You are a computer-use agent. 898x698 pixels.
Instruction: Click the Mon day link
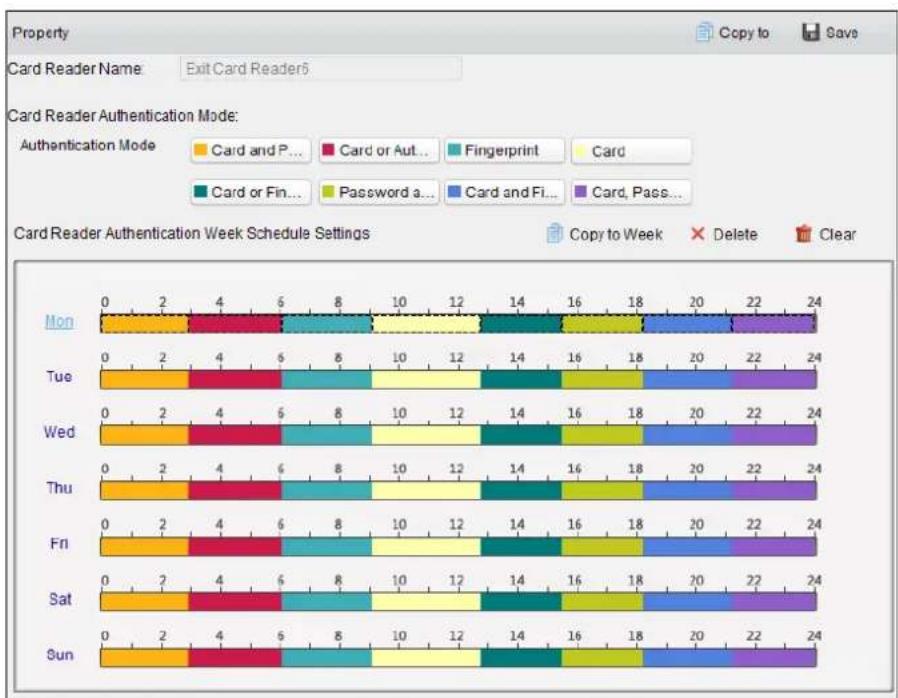click(59, 322)
